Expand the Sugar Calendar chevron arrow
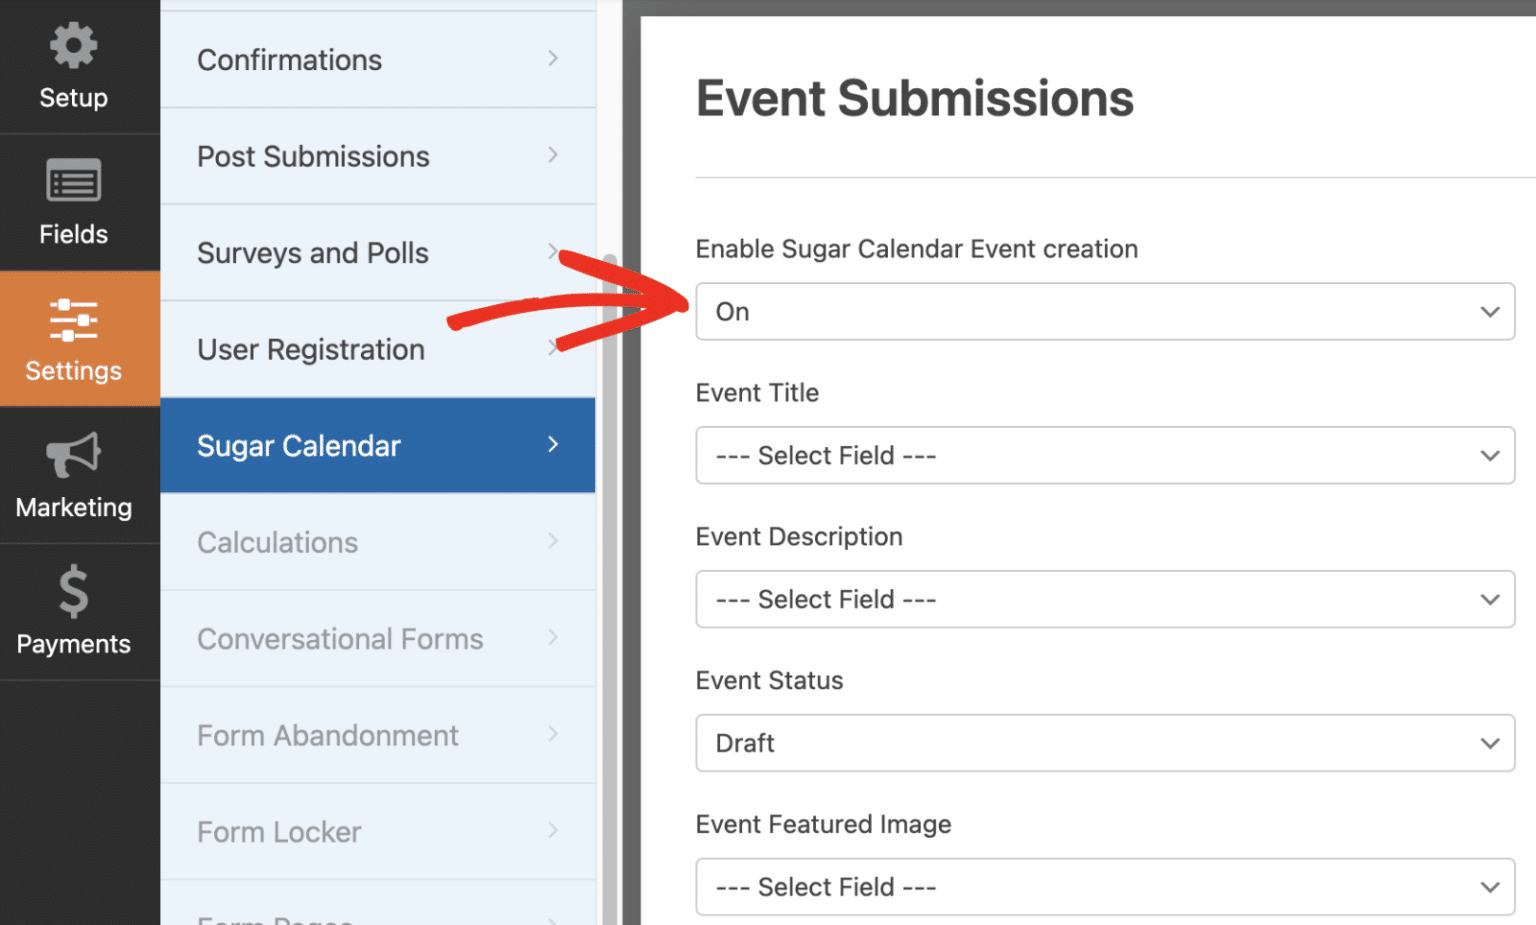 553,446
